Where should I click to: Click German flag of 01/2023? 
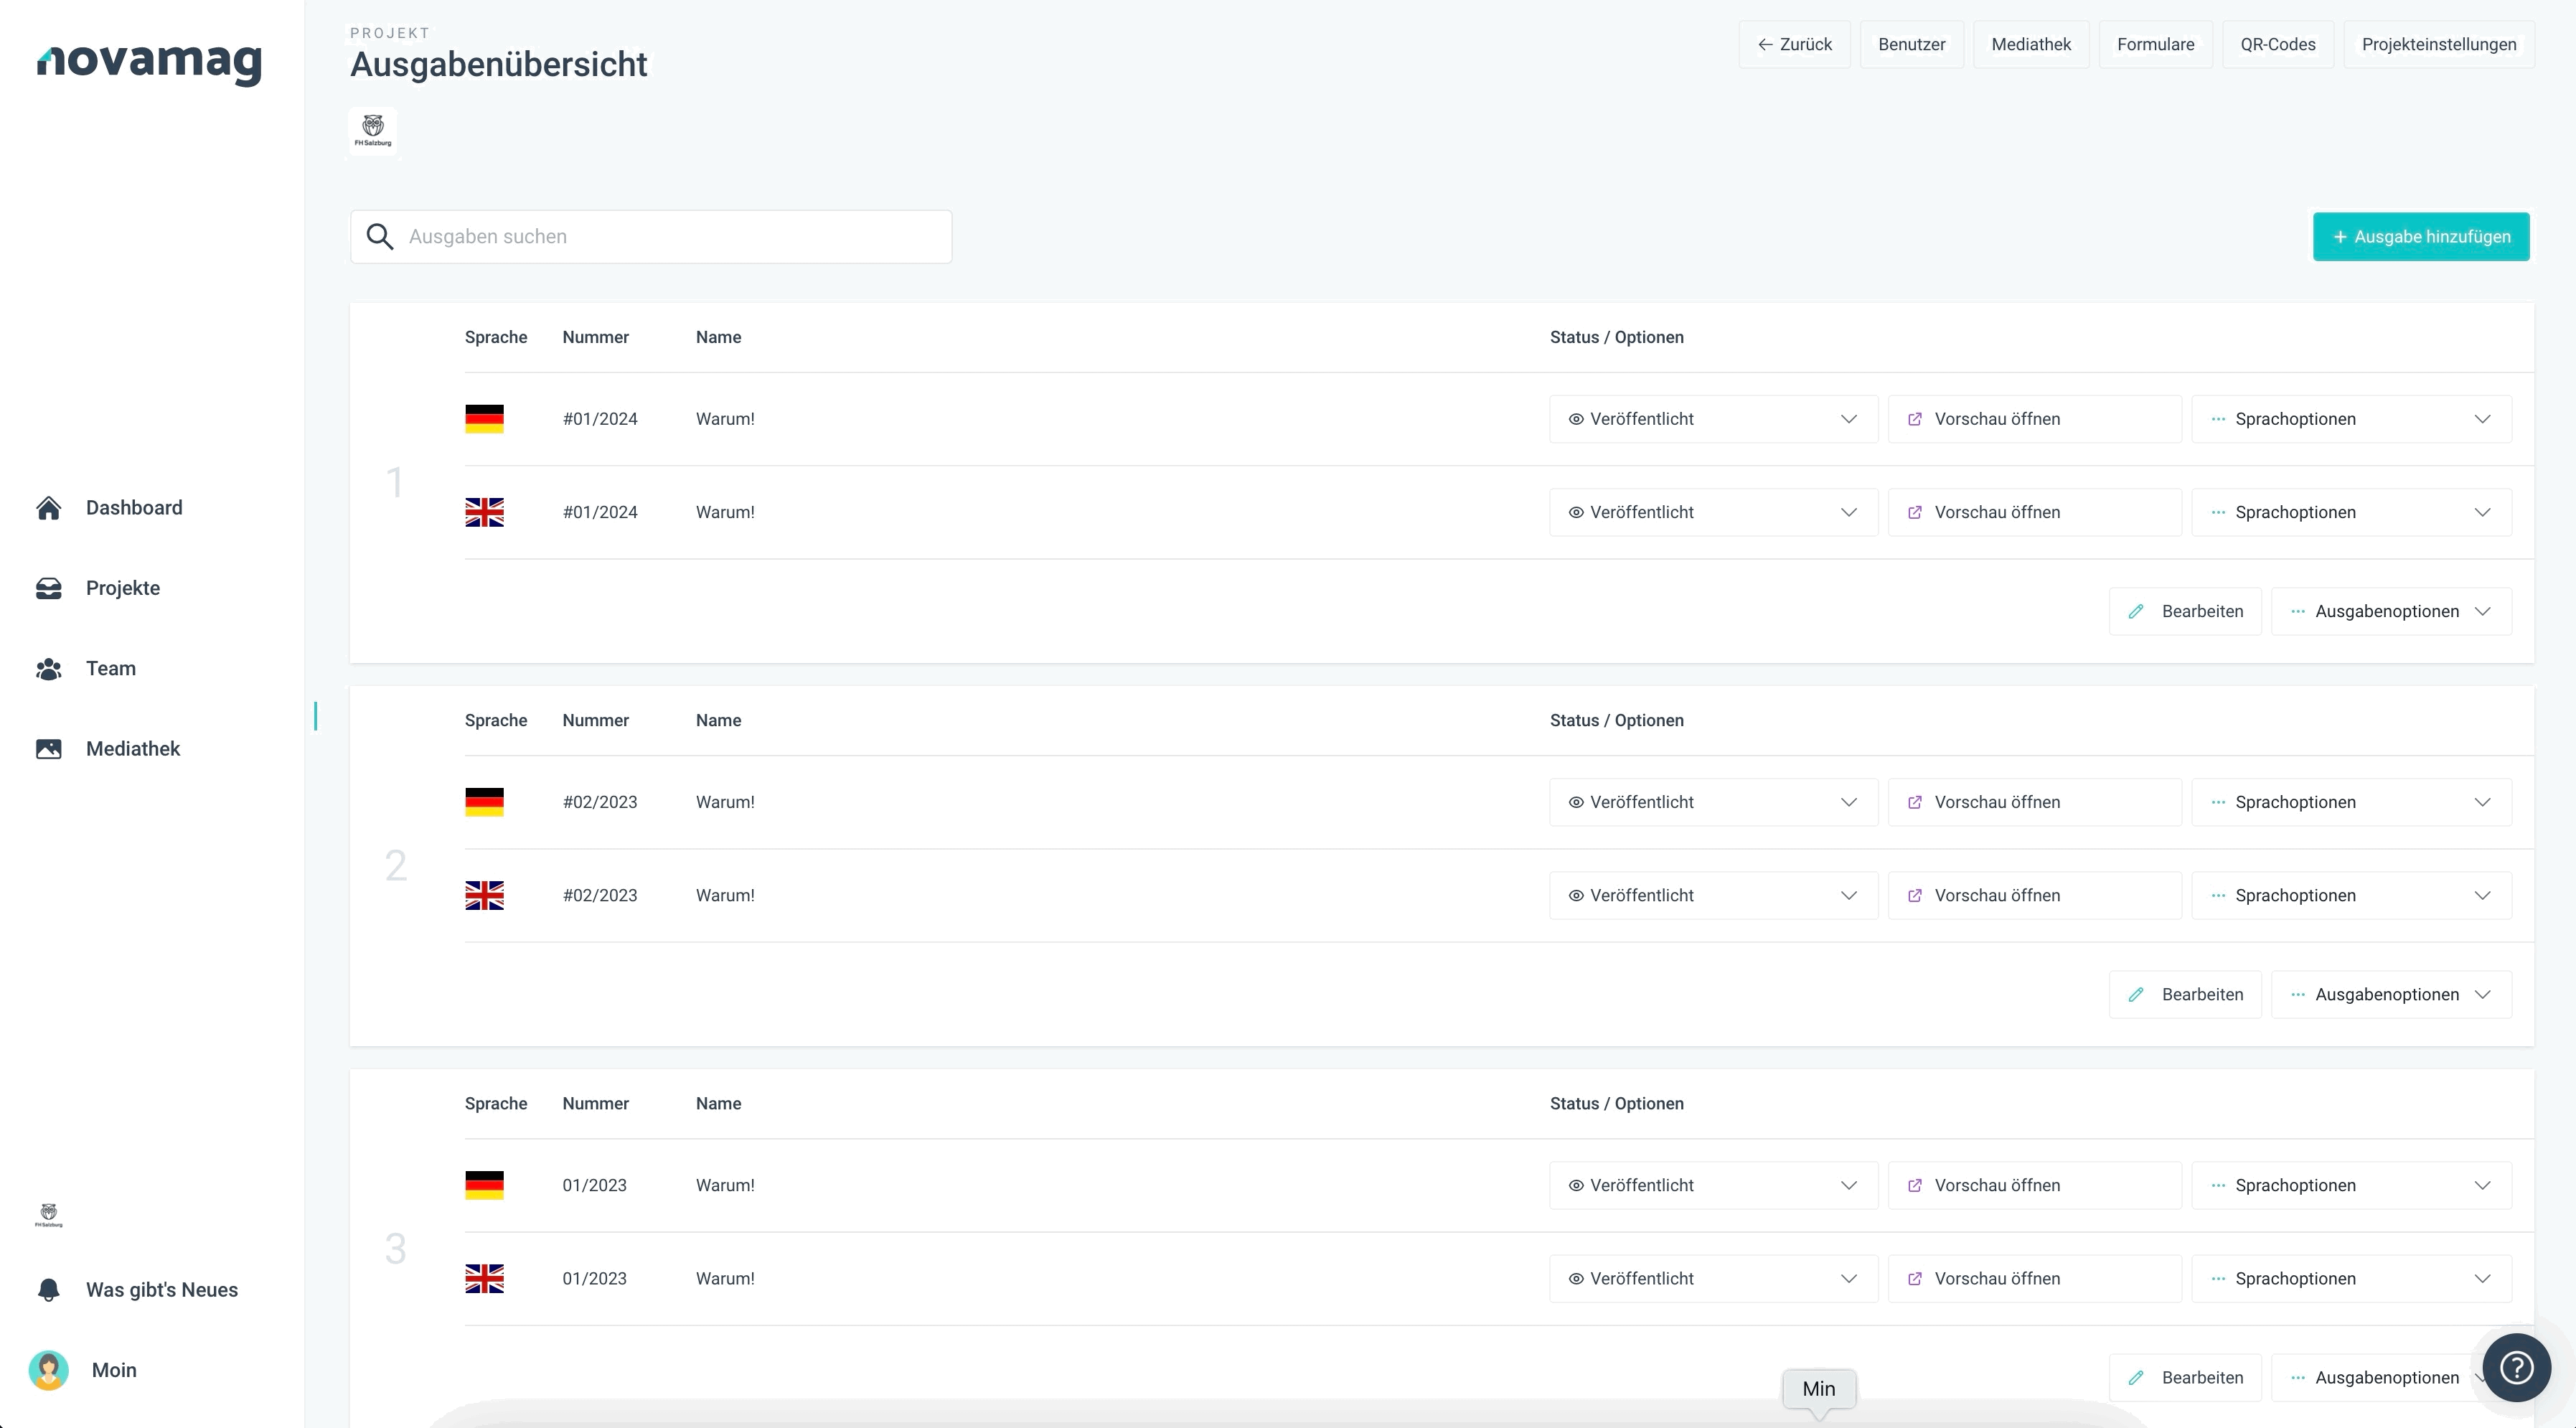(x=485, y=1185)
